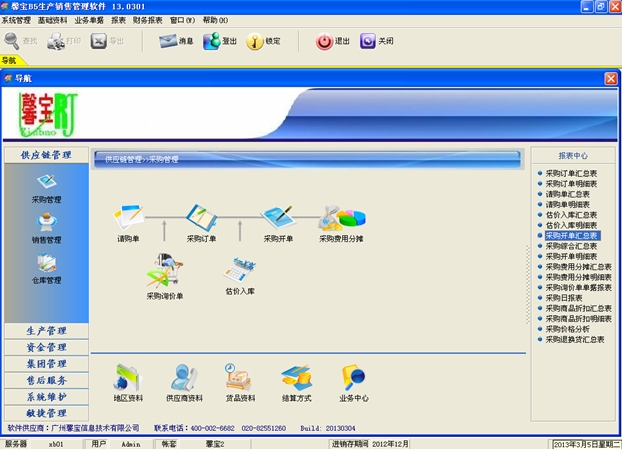Open 估价入库明细表 report link

[571, 225]
